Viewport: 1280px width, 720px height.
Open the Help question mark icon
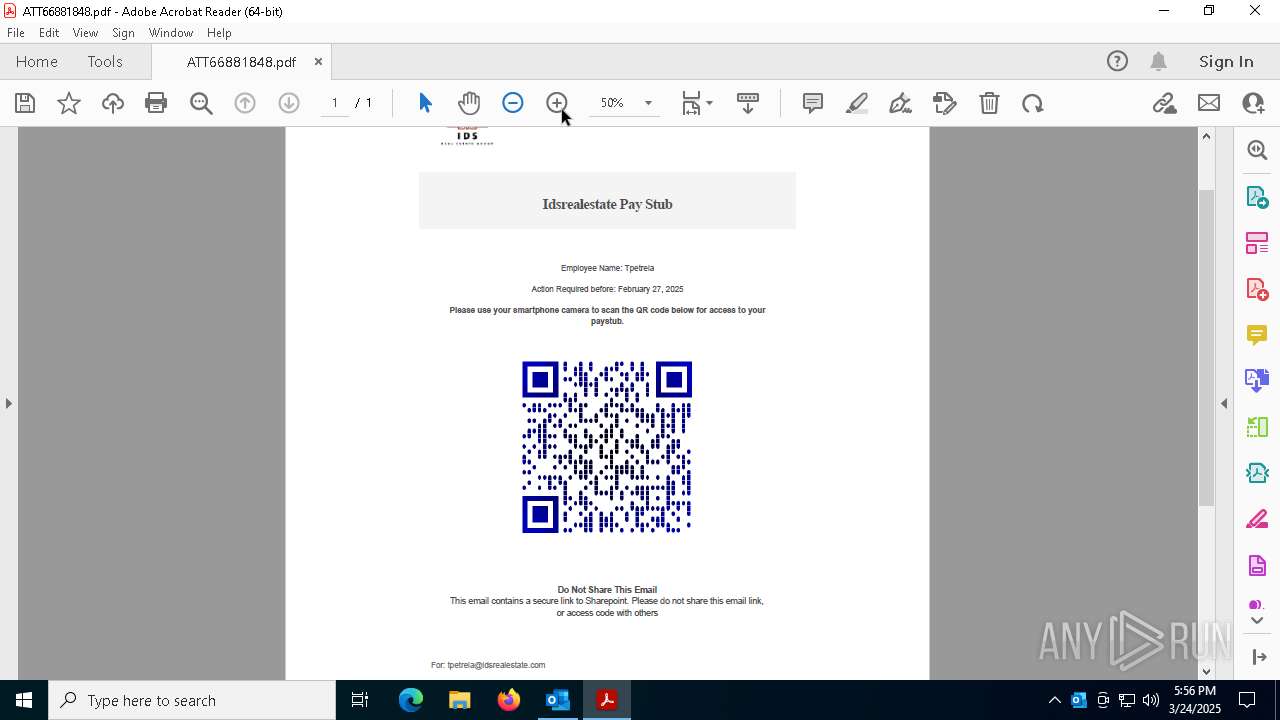[x=1117, y=61]
